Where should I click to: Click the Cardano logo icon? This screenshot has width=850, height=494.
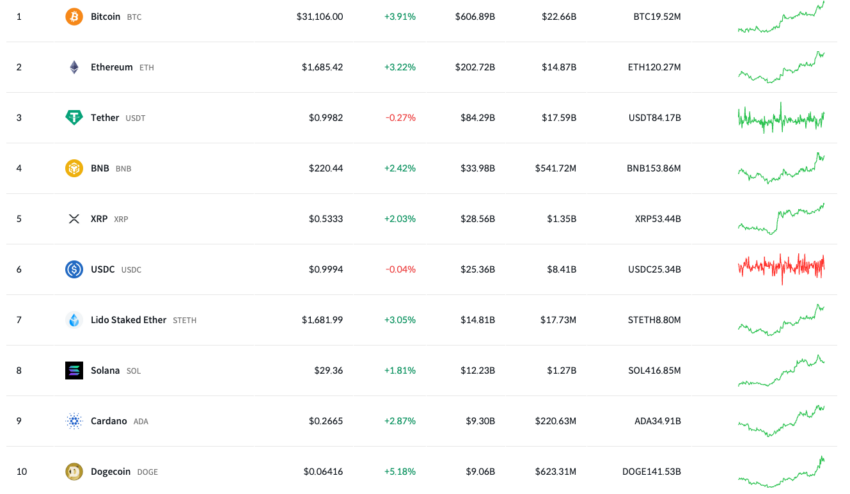[74, 421]
